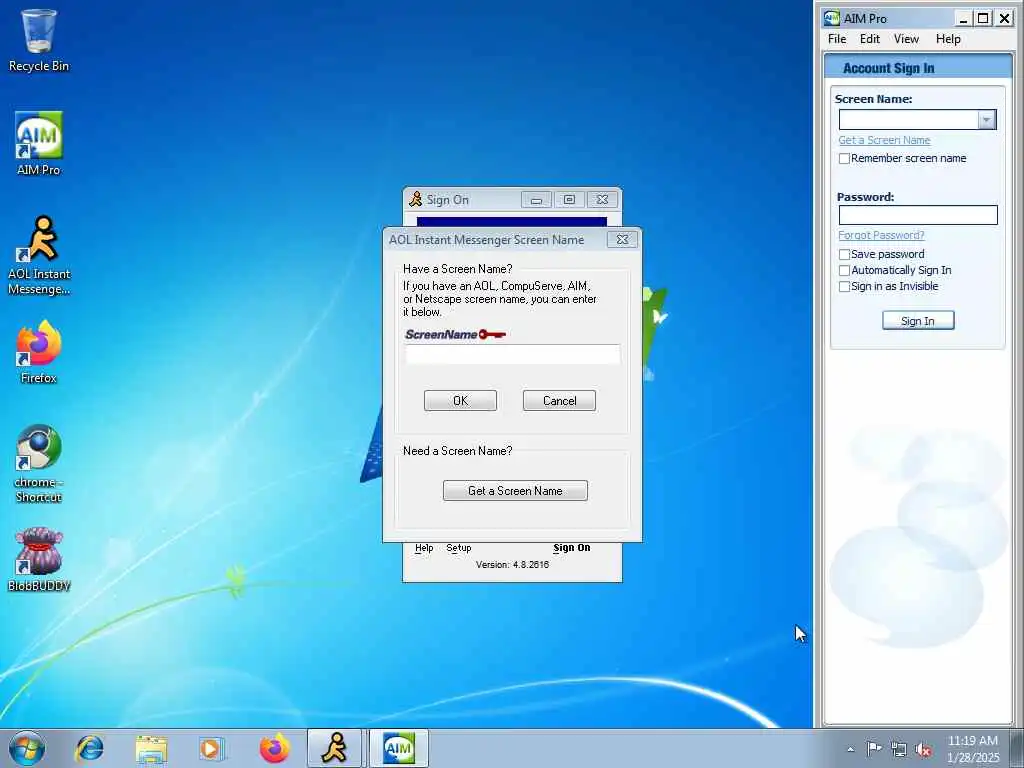Click the Version: 4.8.2616 text
The image size is (1024, 768).
tap(512, 565)
